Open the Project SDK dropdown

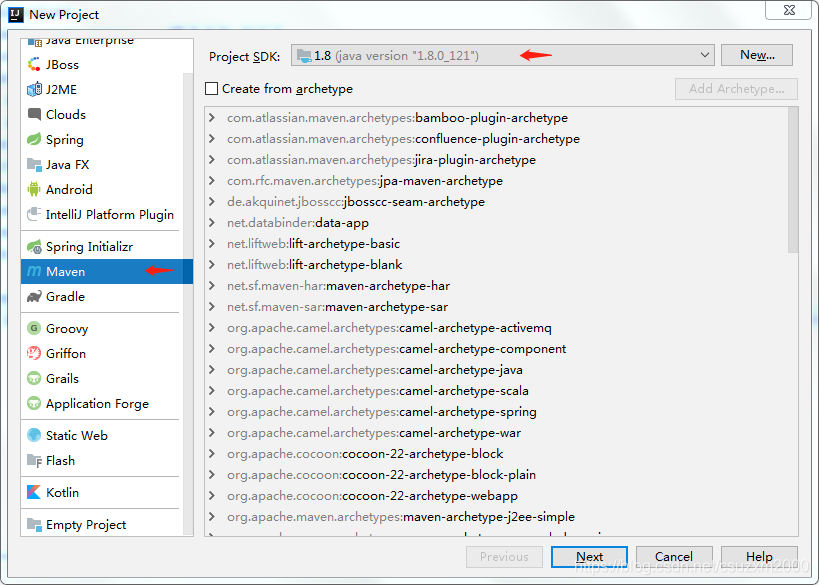(x=705, y=55)
